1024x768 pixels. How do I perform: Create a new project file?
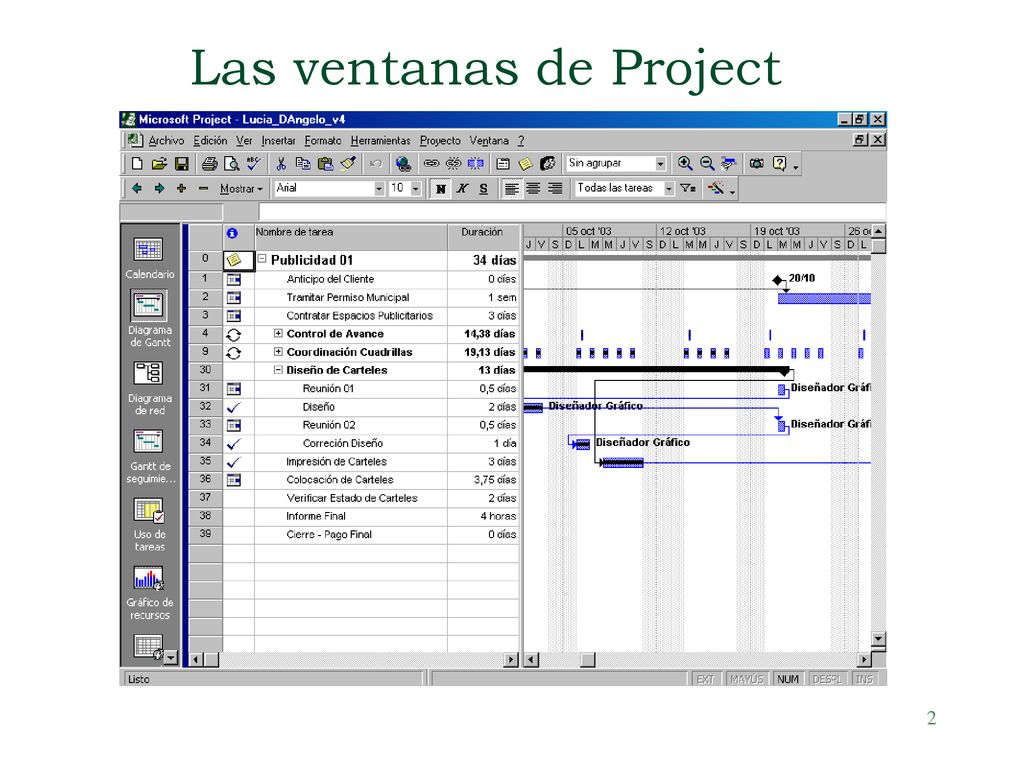[137, 164]
